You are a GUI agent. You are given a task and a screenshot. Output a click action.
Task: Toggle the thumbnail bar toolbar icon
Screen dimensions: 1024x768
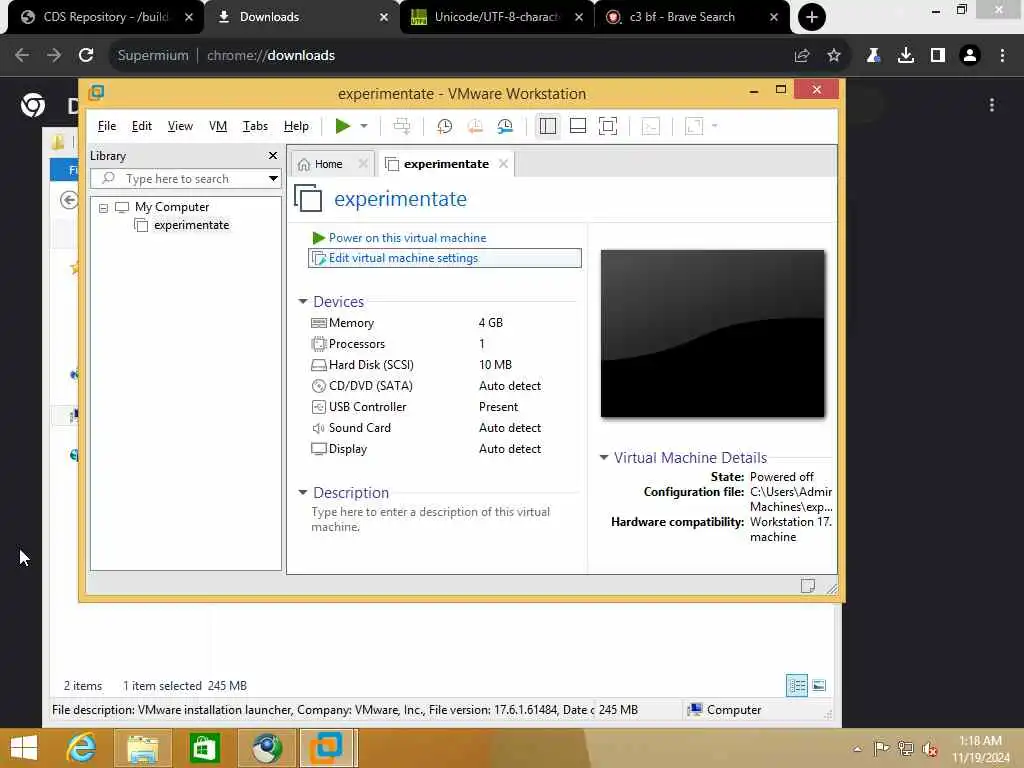[578, 126]
